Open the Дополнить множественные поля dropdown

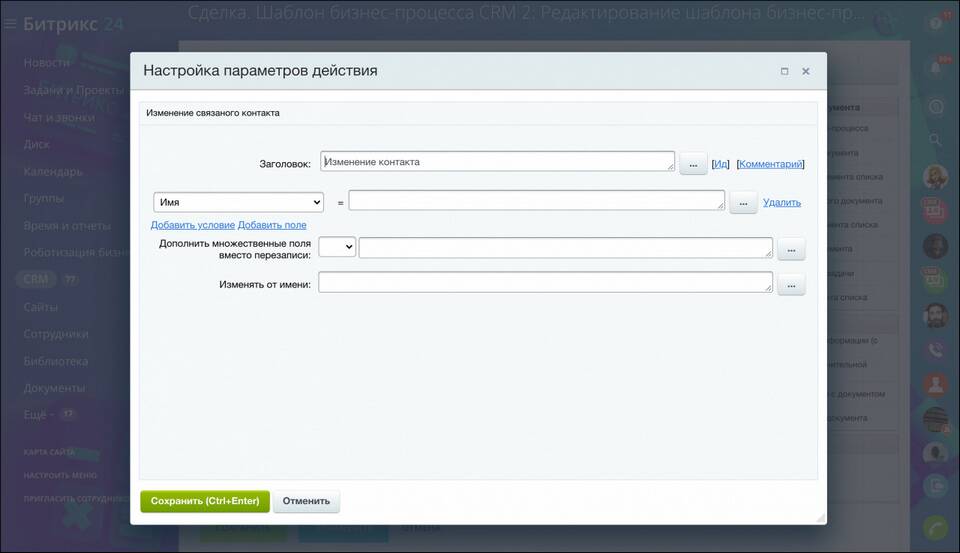pos(337,247)
